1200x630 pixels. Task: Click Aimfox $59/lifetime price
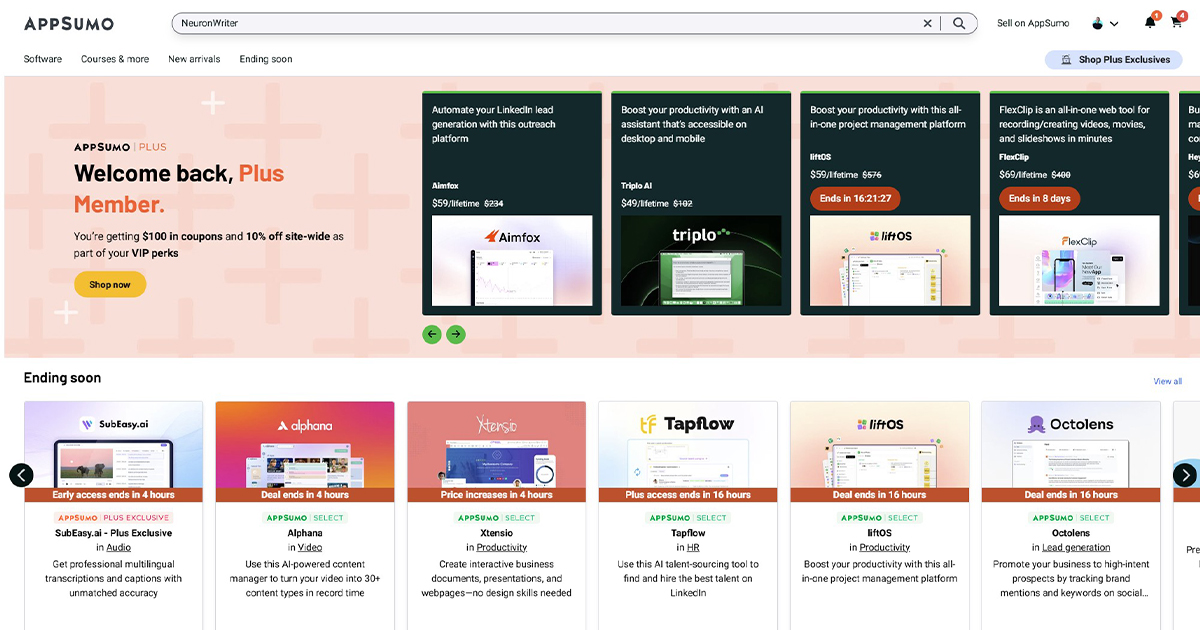pos(455,203)
